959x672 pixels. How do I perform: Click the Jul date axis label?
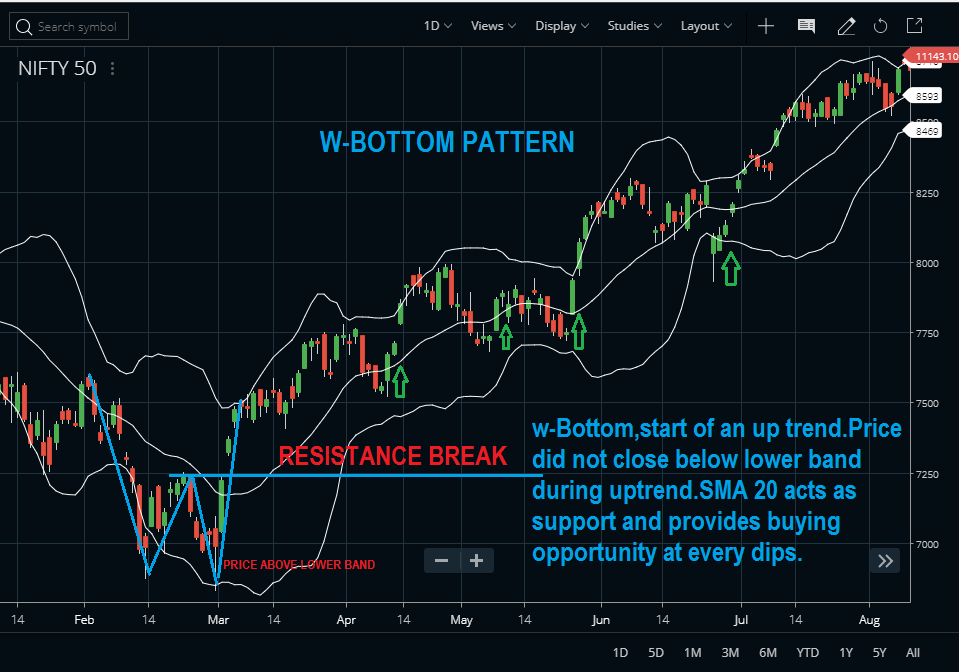coord(741,619)
